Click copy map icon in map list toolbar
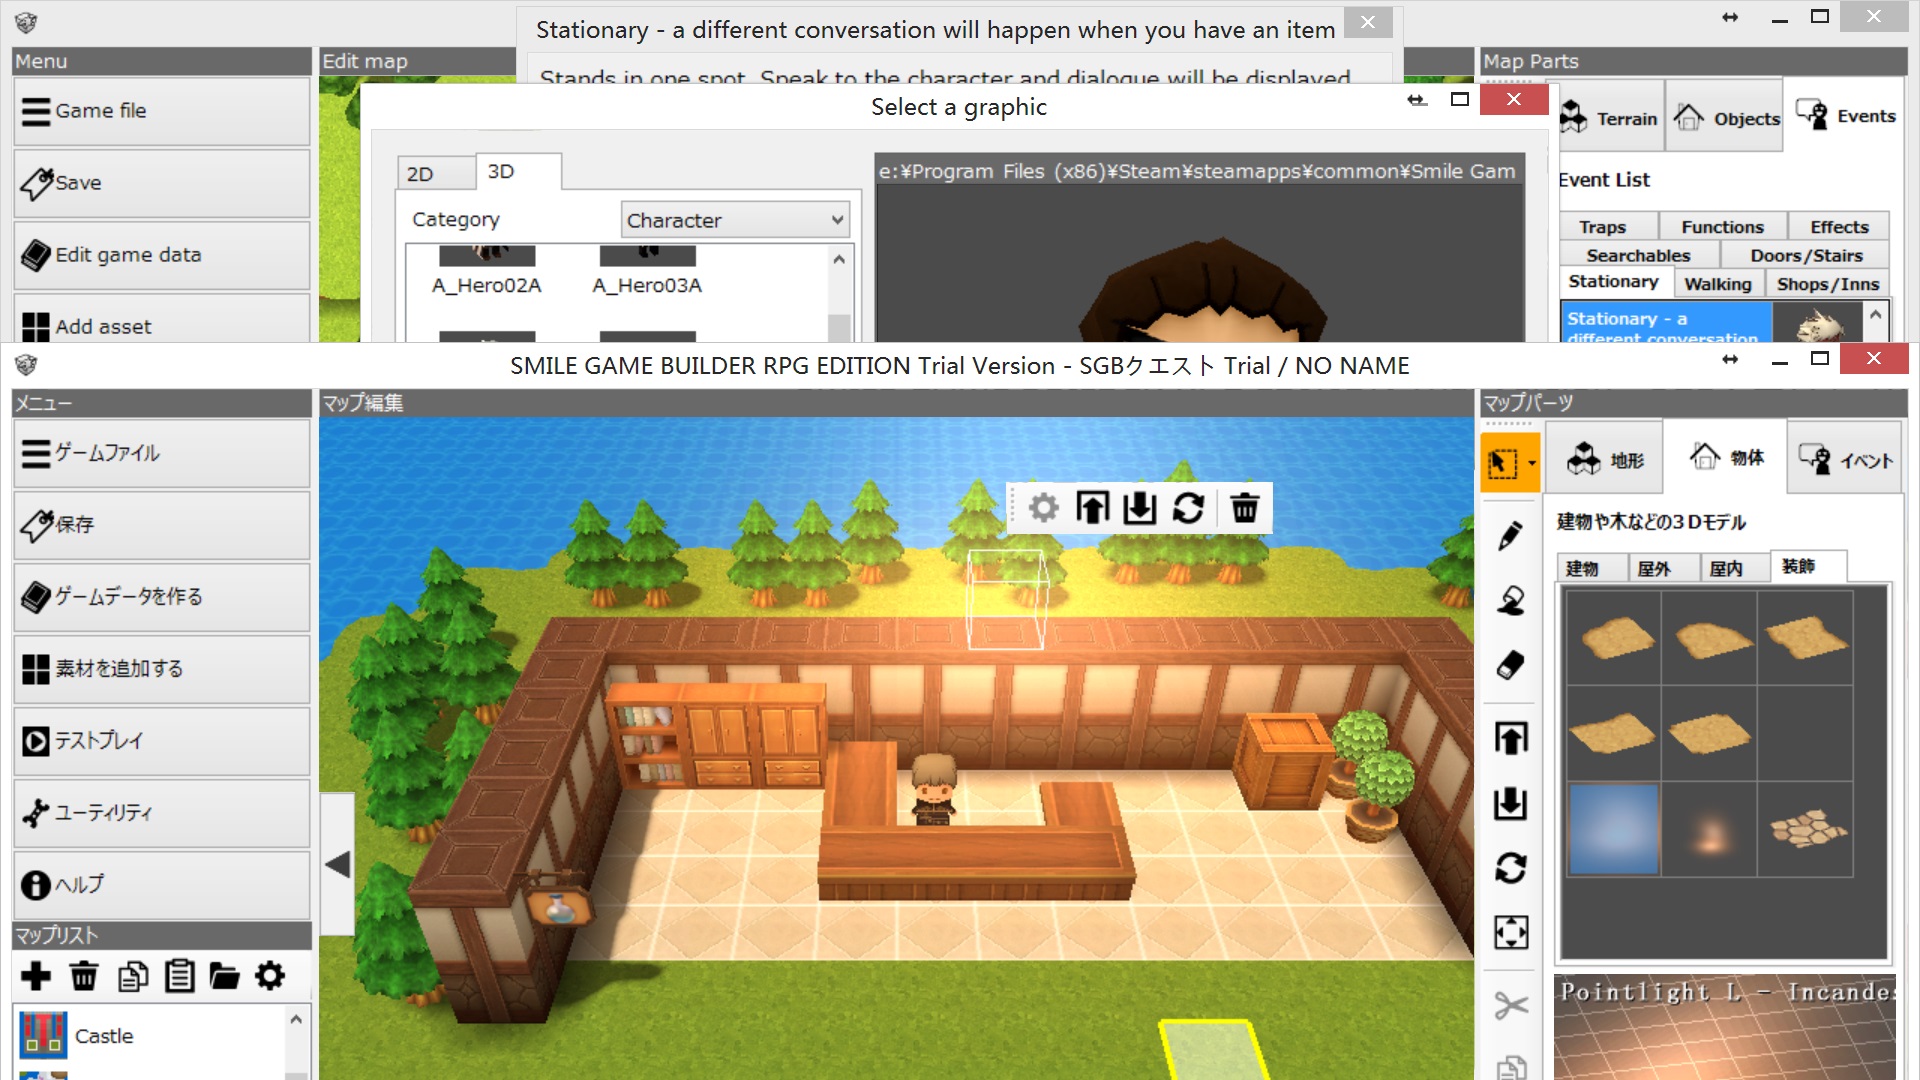1920x1080 pixels. pos(132,975)
